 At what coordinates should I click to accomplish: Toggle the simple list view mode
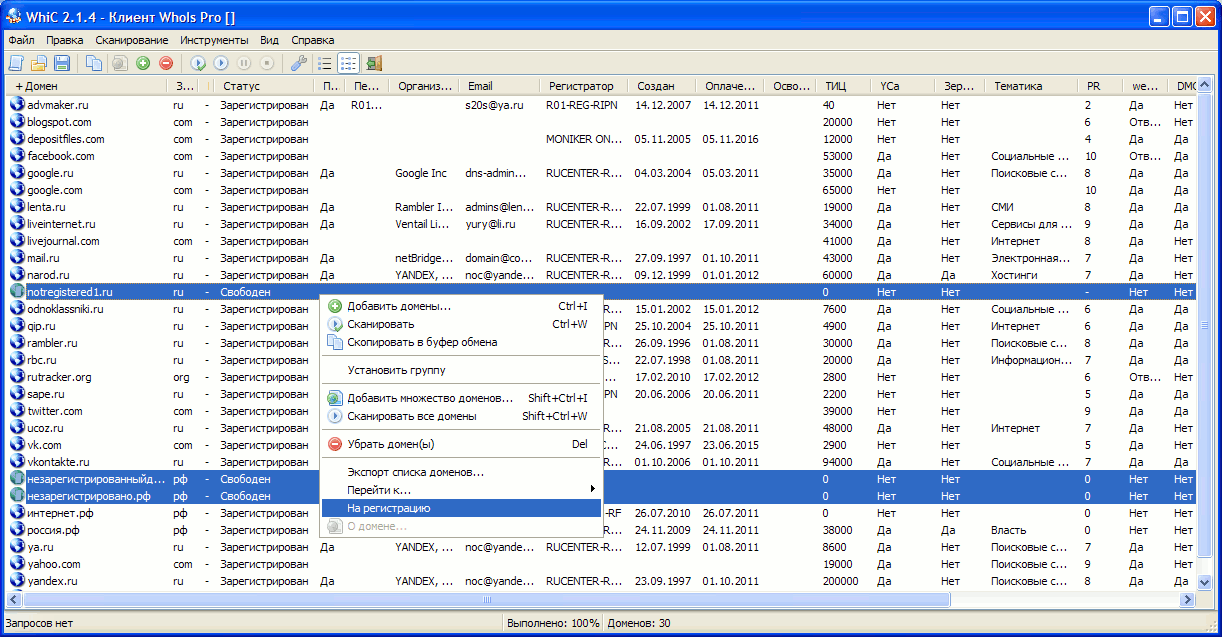pyautogui.click(x=322, y=62)
